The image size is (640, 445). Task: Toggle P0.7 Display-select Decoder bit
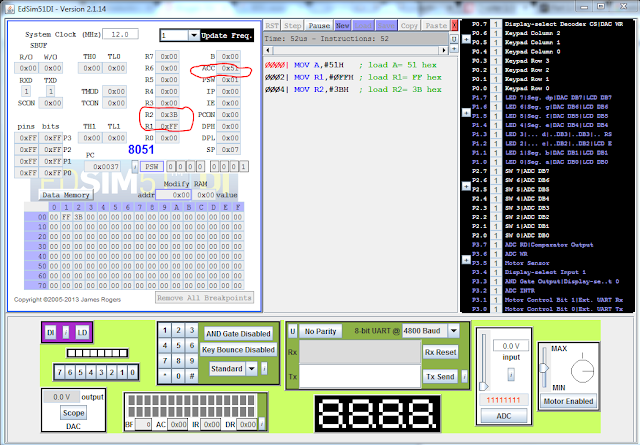tap(496, 24)
